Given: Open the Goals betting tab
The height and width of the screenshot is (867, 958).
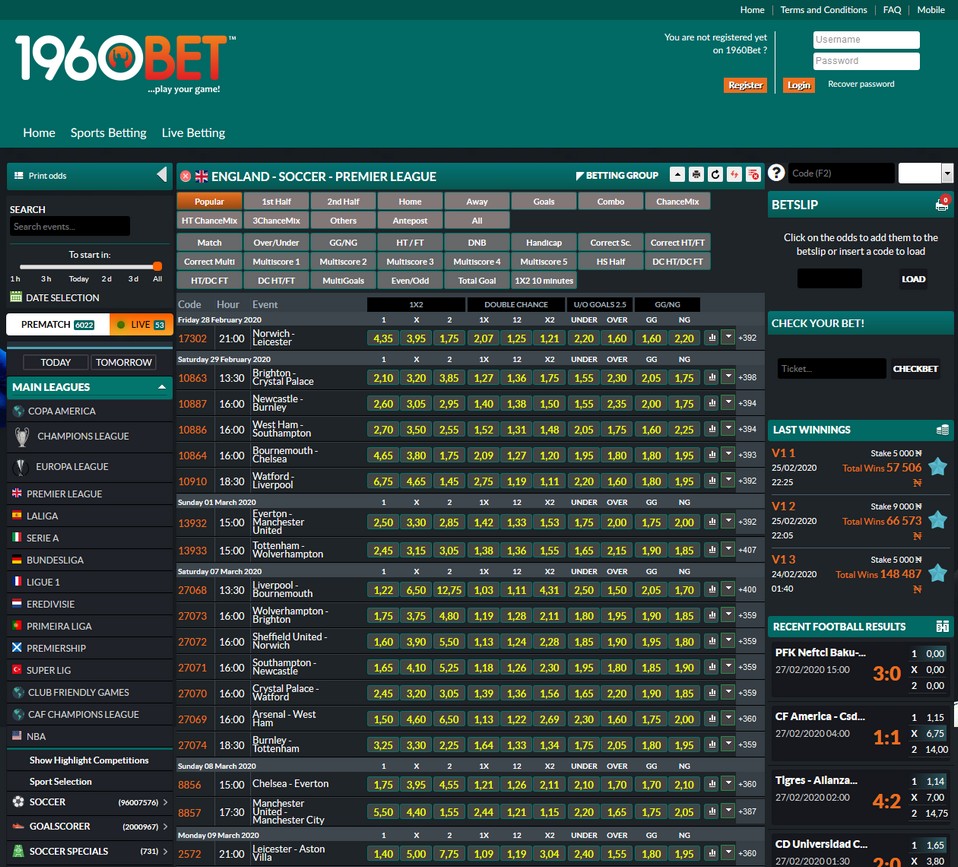Looking at the screenshot, I should coord(544,201).
